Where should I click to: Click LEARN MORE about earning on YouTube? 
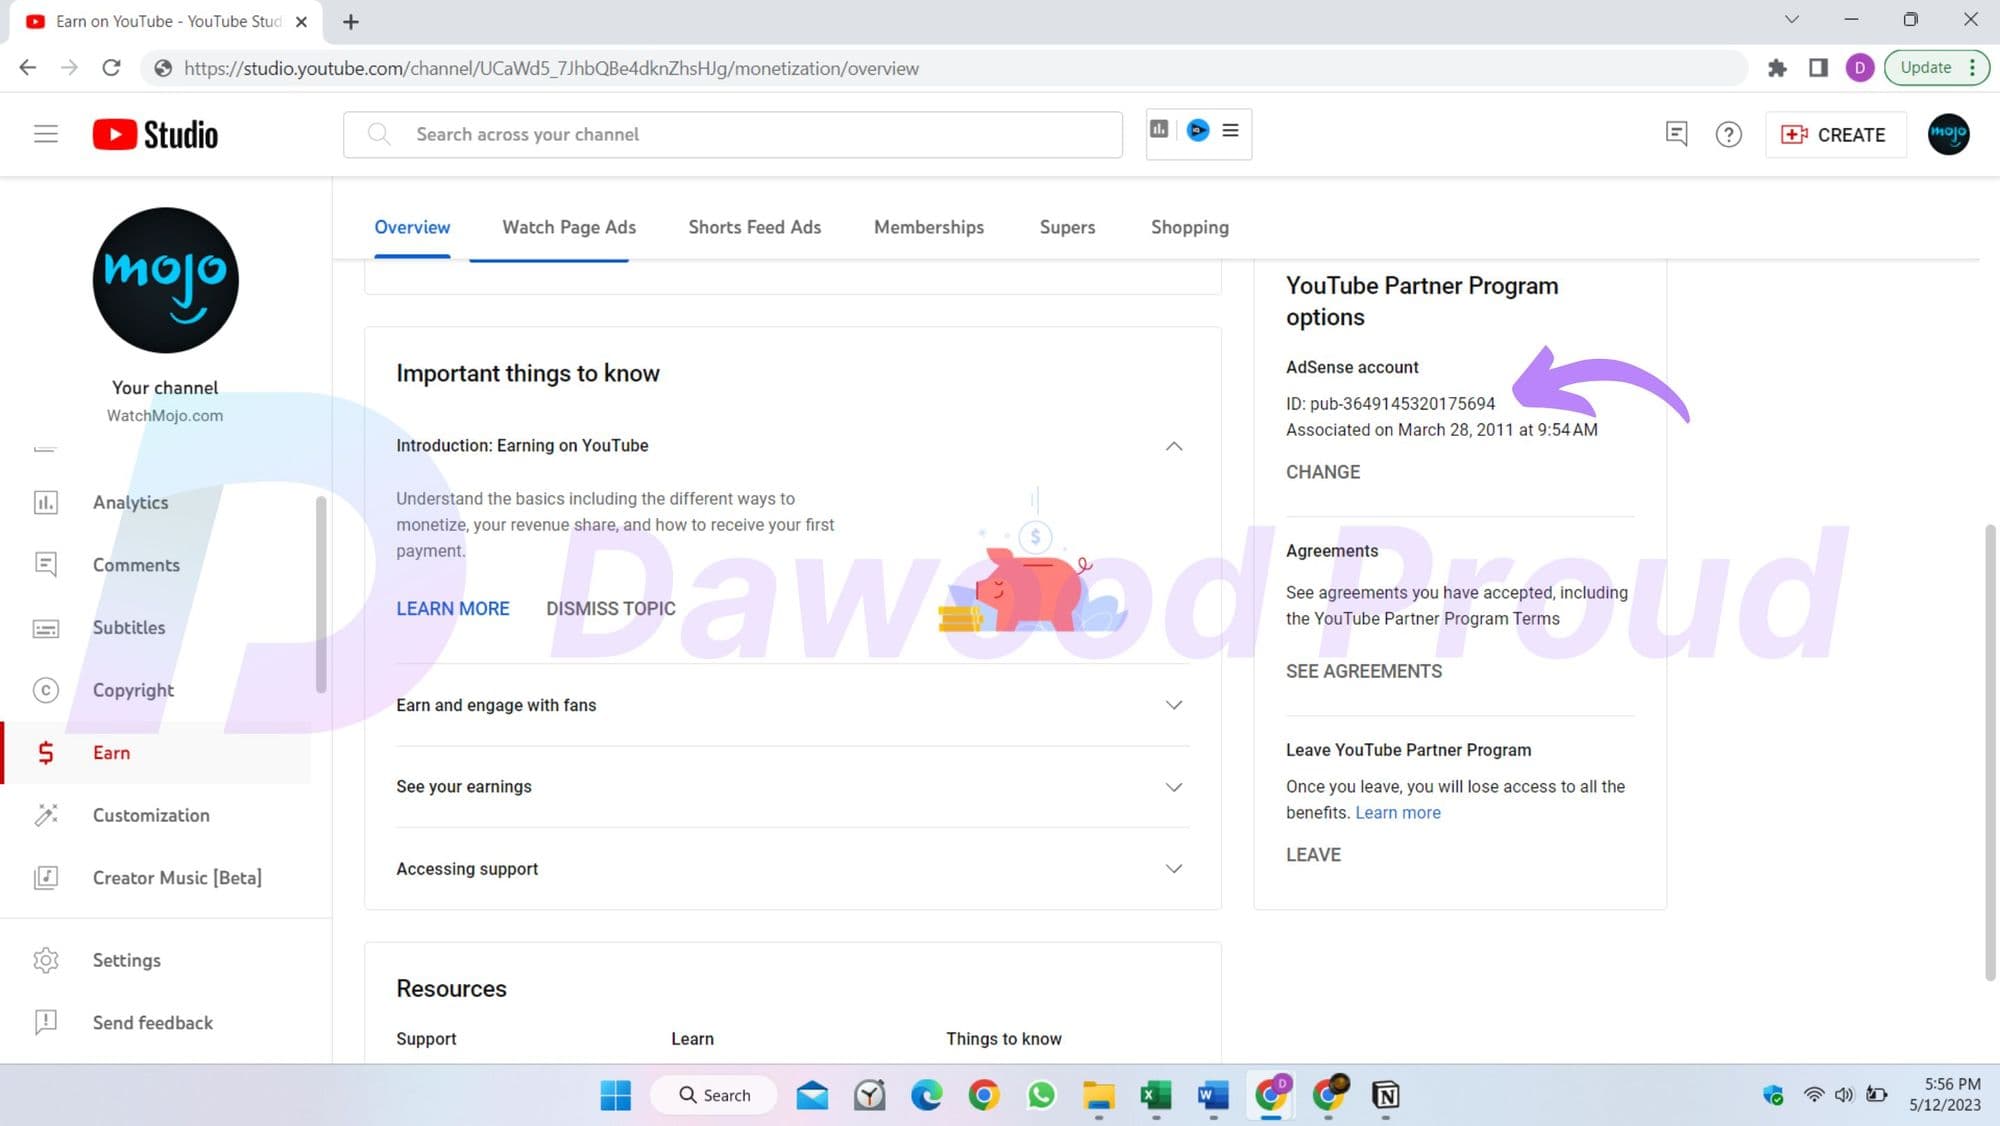click(452, 608)
